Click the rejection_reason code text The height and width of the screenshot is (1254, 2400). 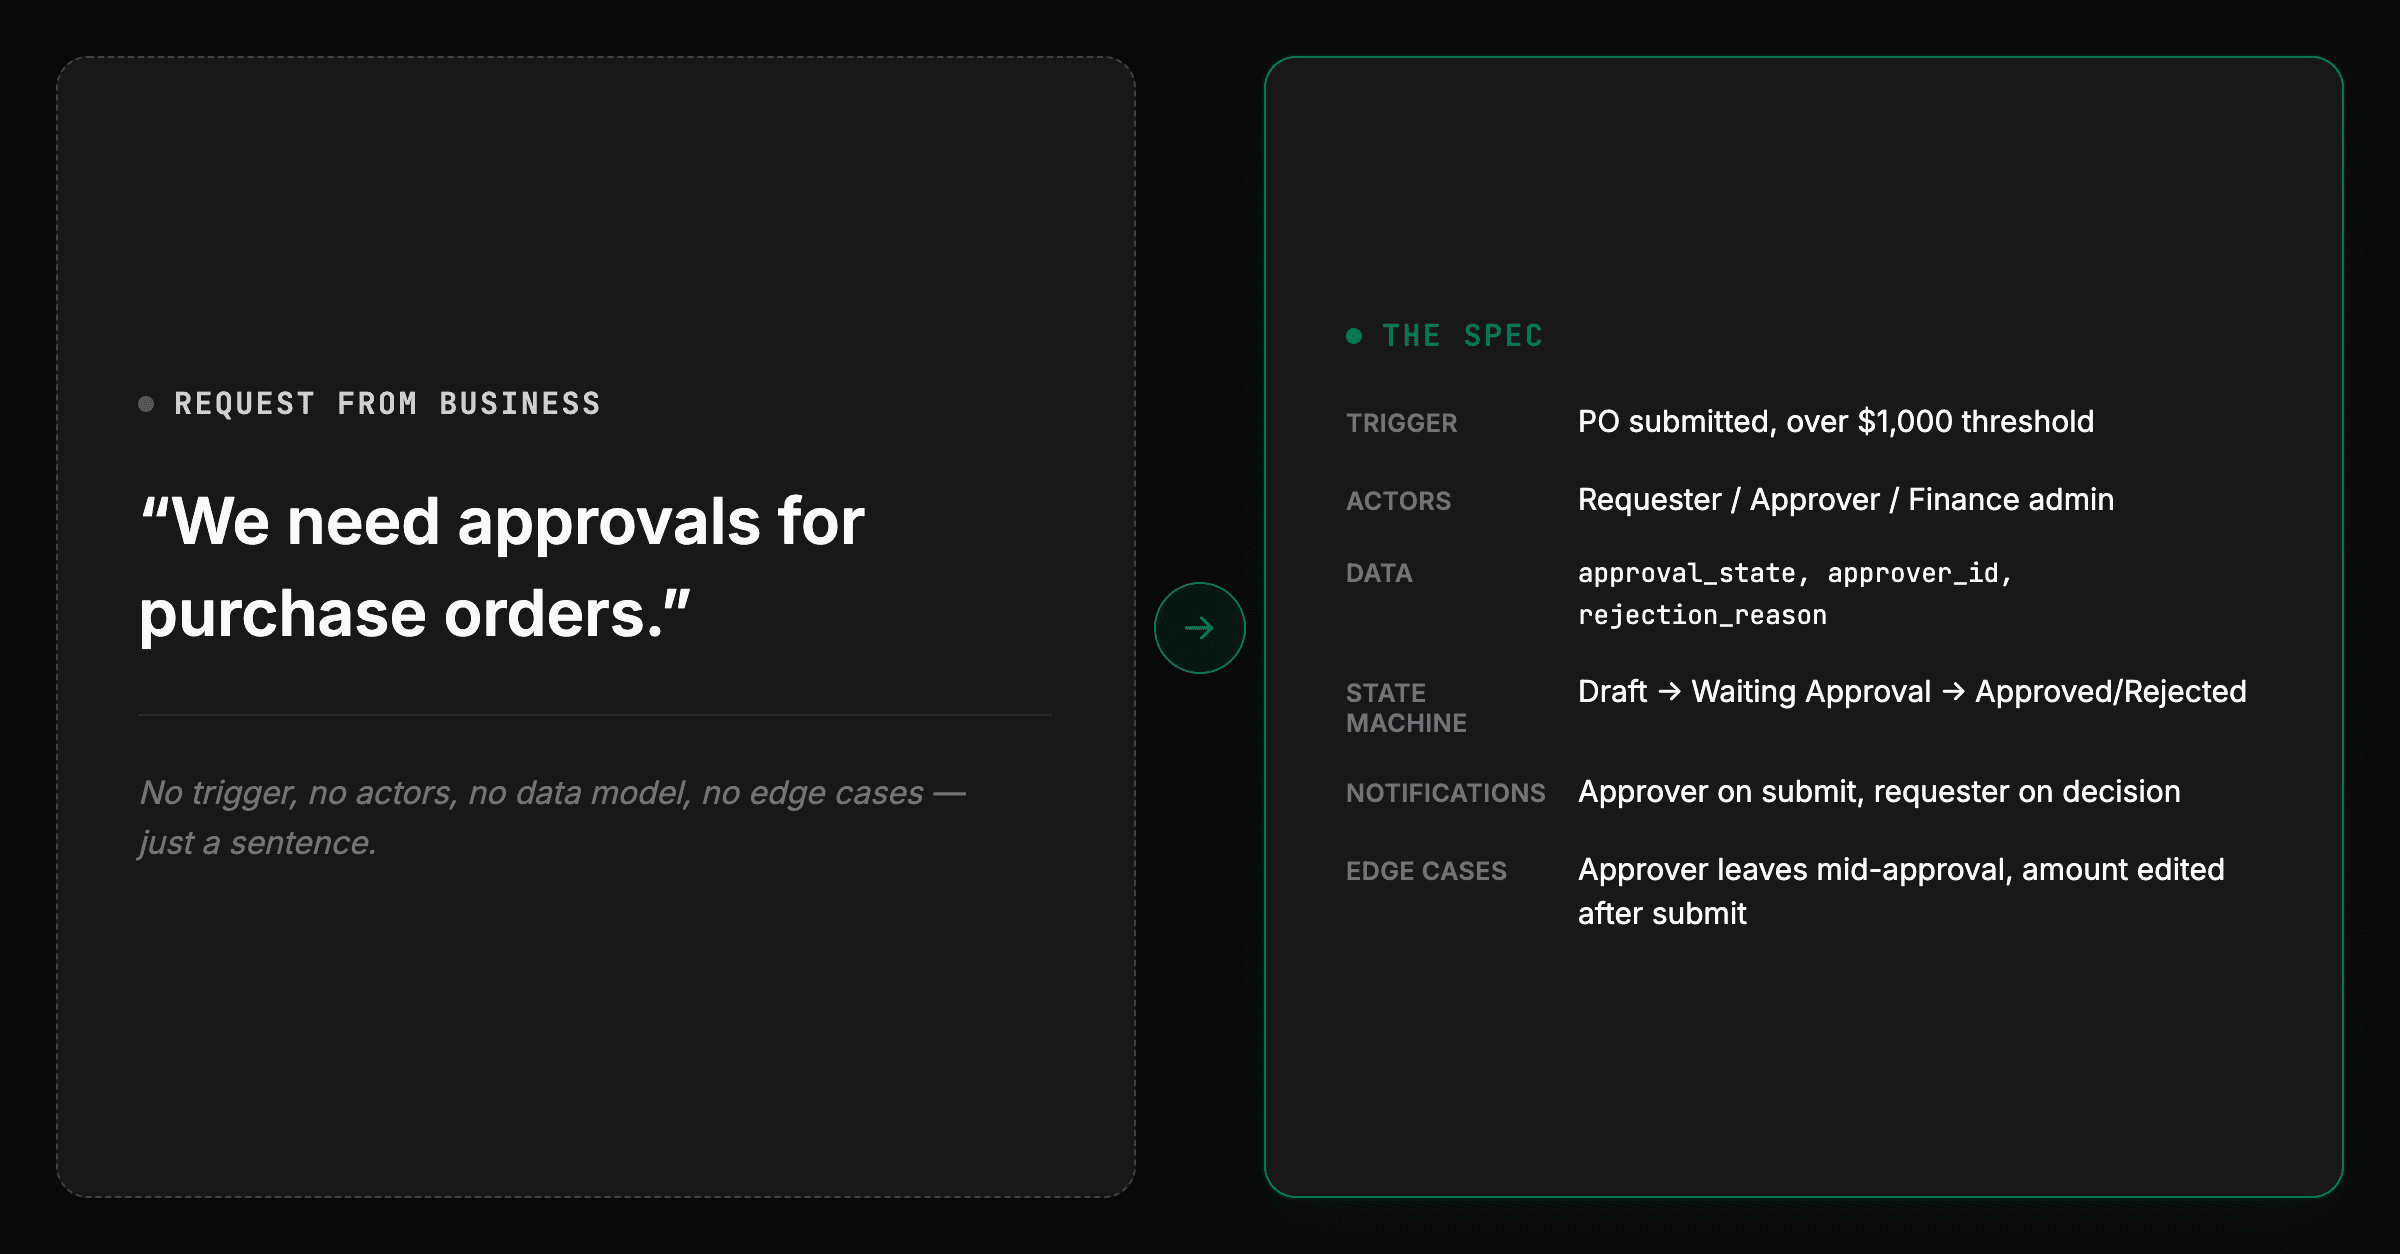click(1702, 615)
